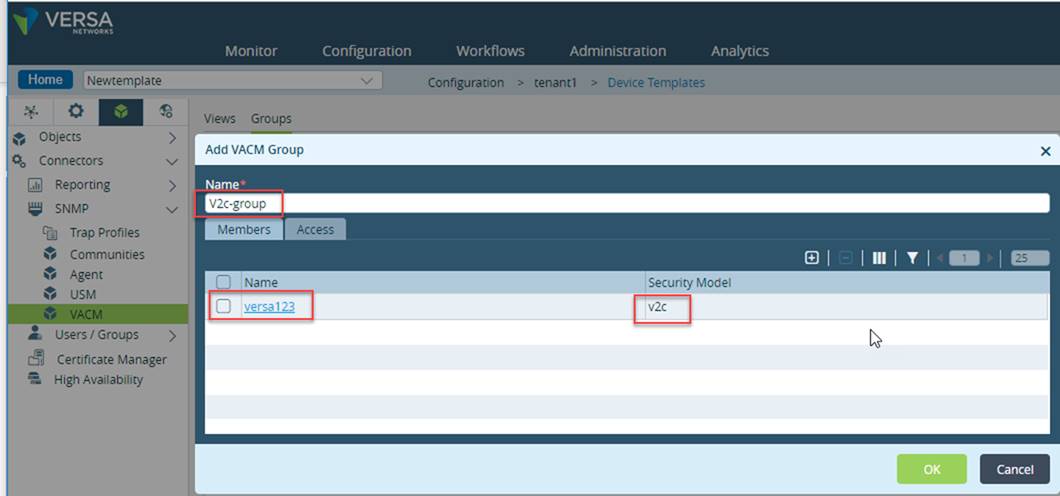Click the globe-gear icon in left toolbar
This screenshot has width=1060, height=496.
166,112
